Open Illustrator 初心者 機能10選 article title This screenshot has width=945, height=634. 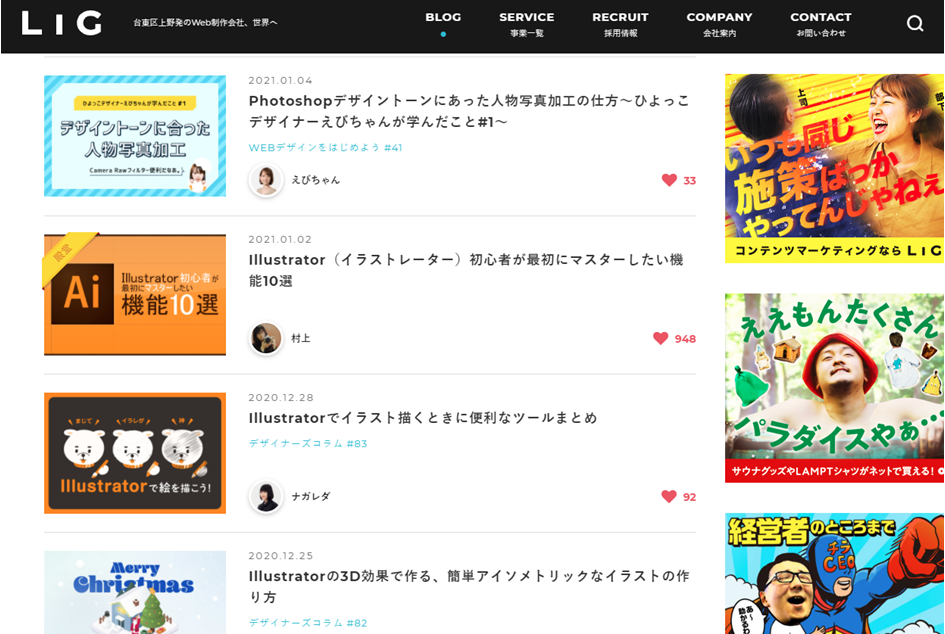466,270
